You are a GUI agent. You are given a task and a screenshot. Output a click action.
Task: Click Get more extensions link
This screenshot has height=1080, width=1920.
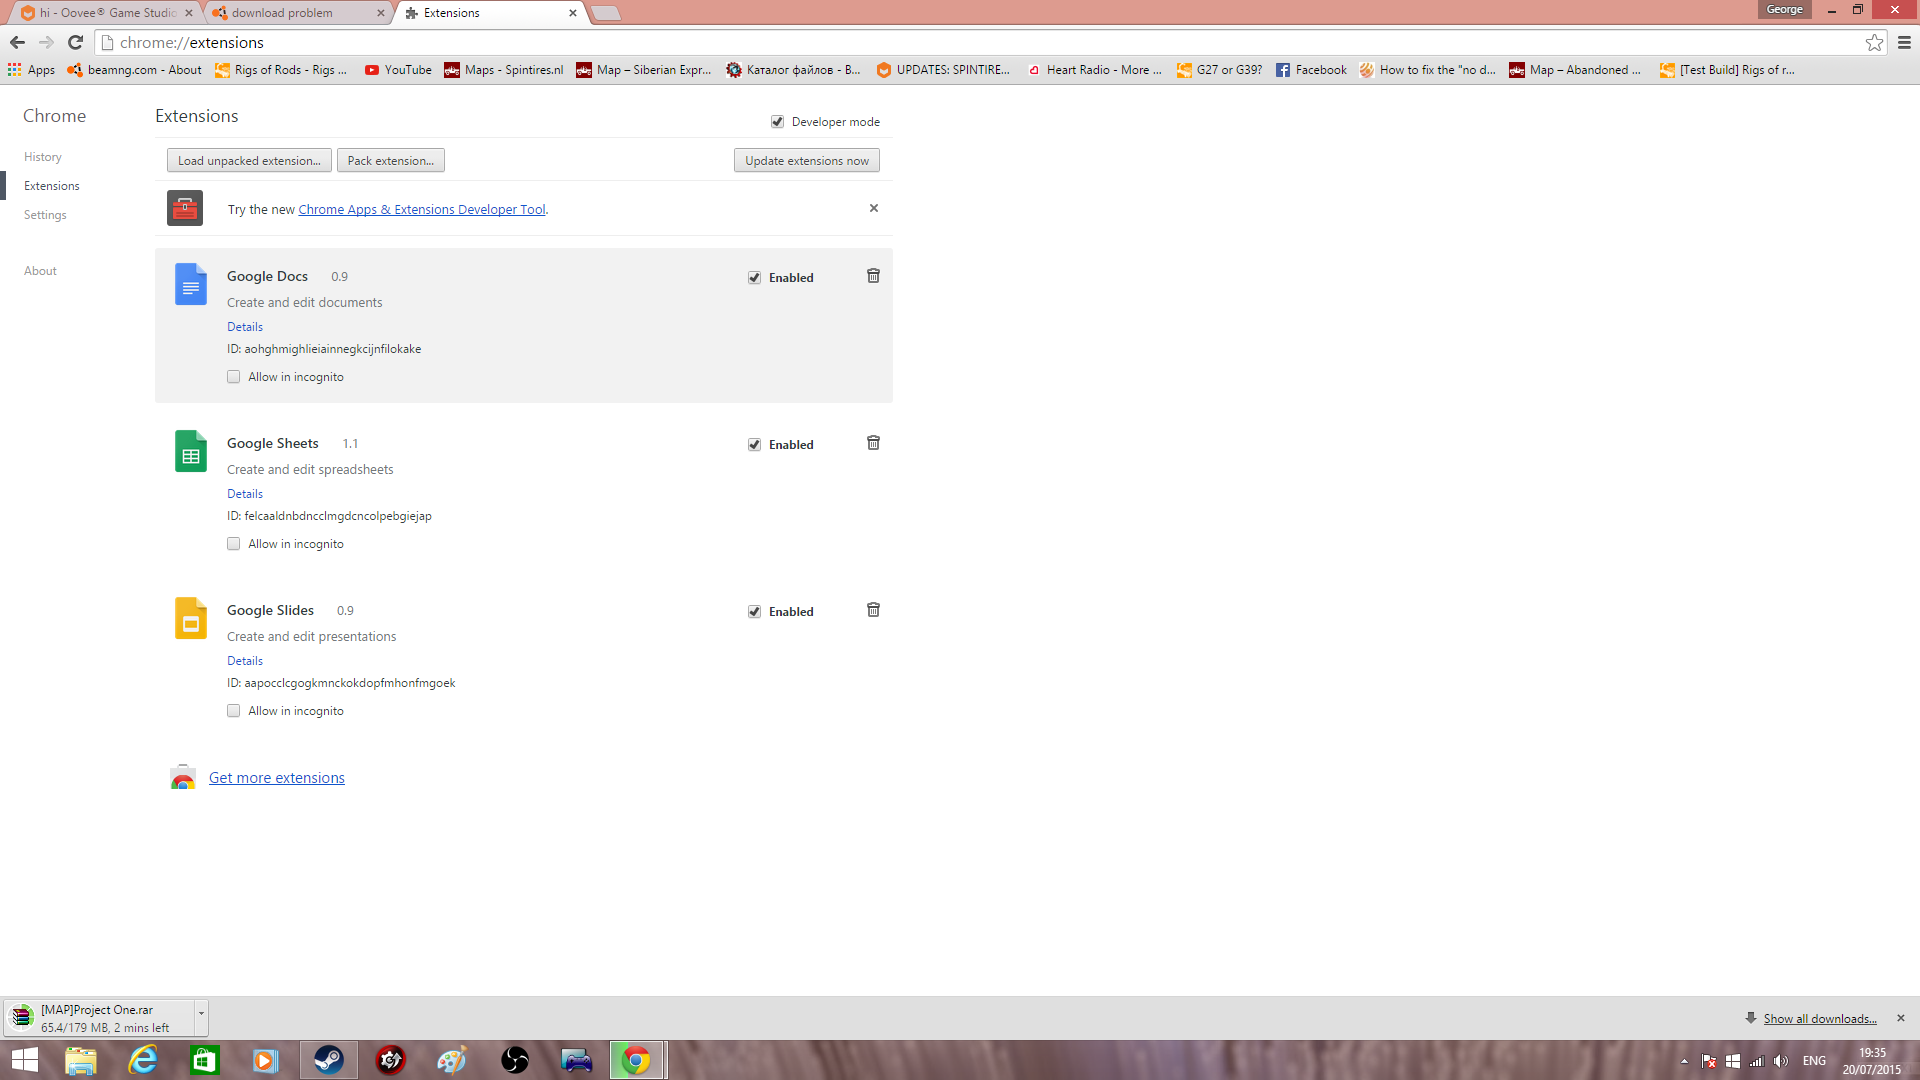tap(277, 778)
